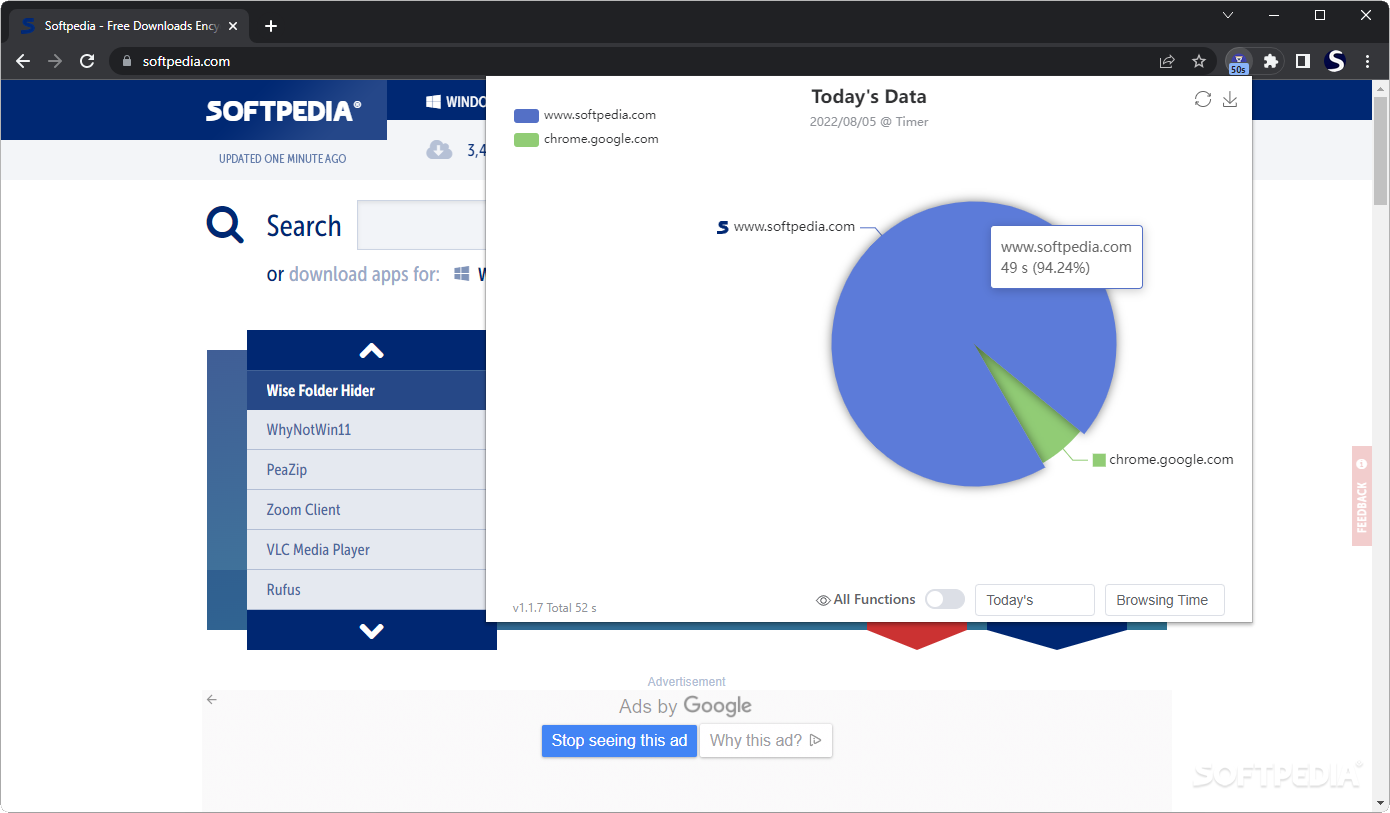Open the Browsing Time type dropdown
The height and width of the screenshot is (813, 1390).
pos(1165,600)
